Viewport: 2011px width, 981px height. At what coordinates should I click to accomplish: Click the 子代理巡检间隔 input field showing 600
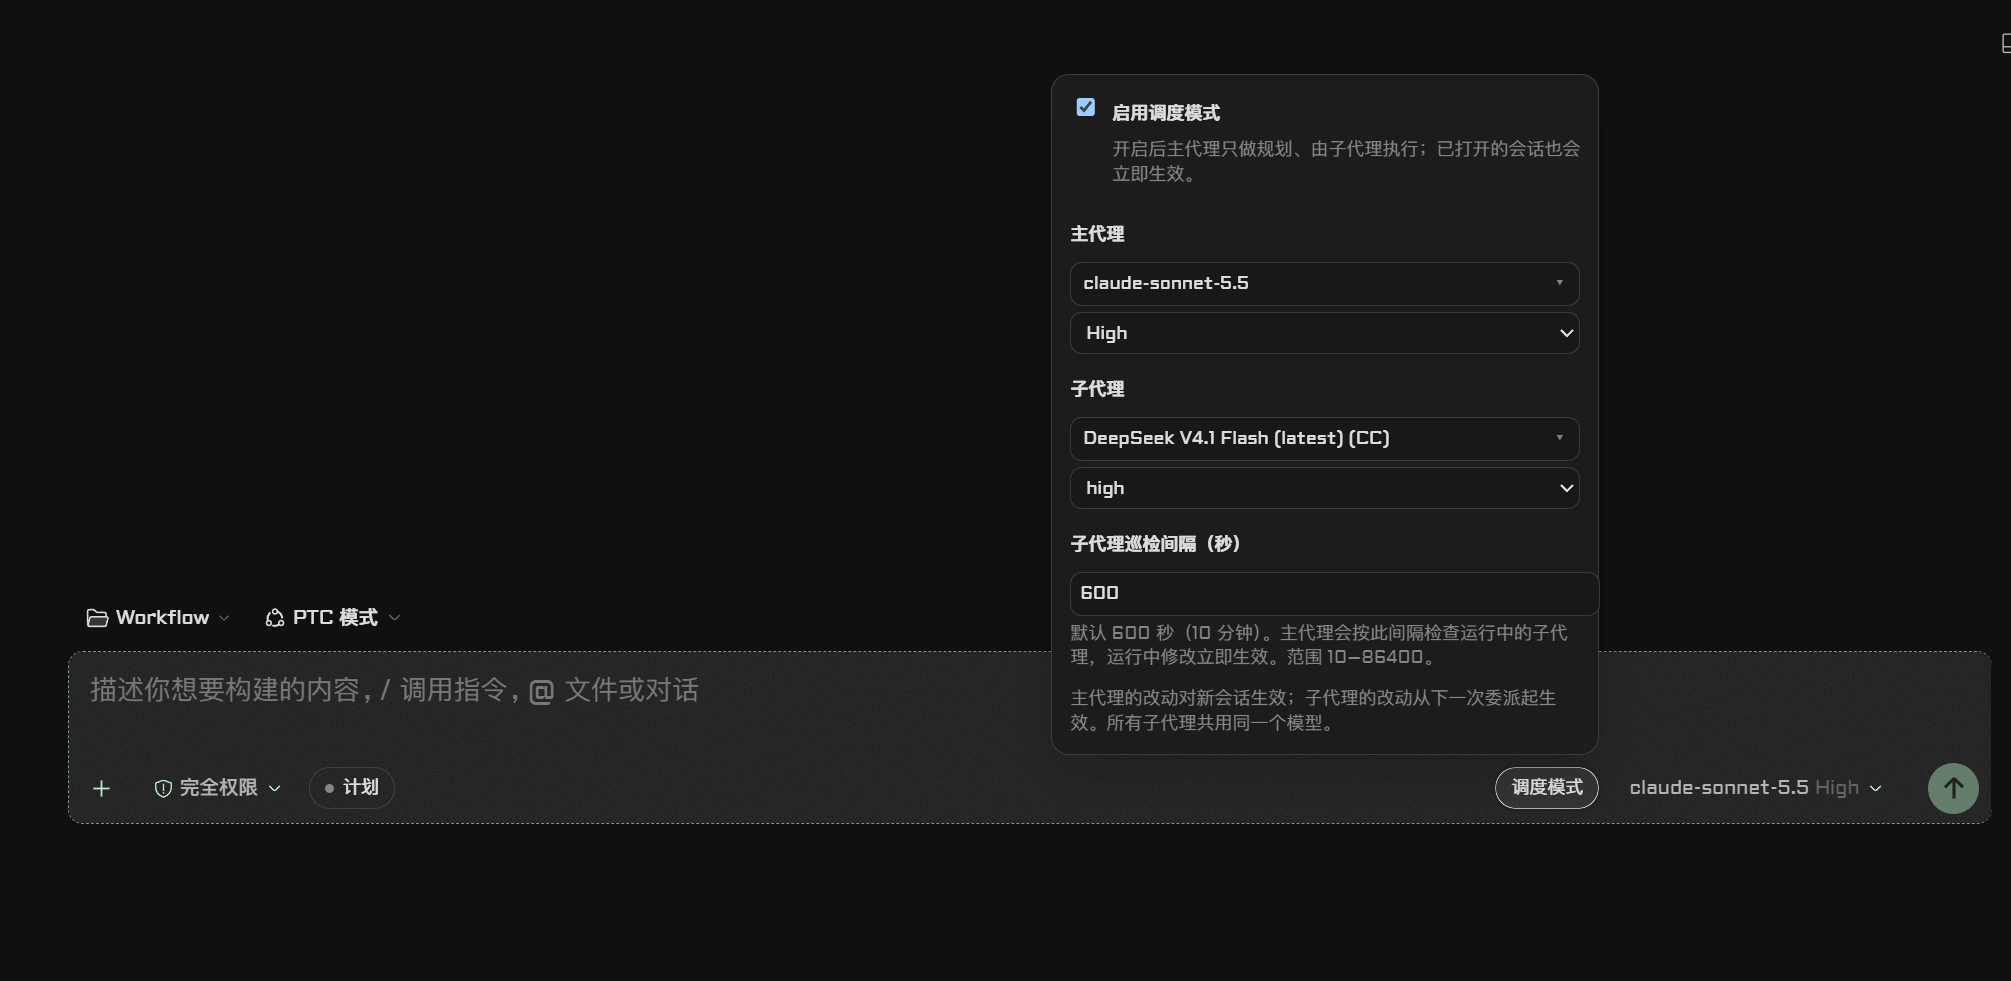(1334, 593)
